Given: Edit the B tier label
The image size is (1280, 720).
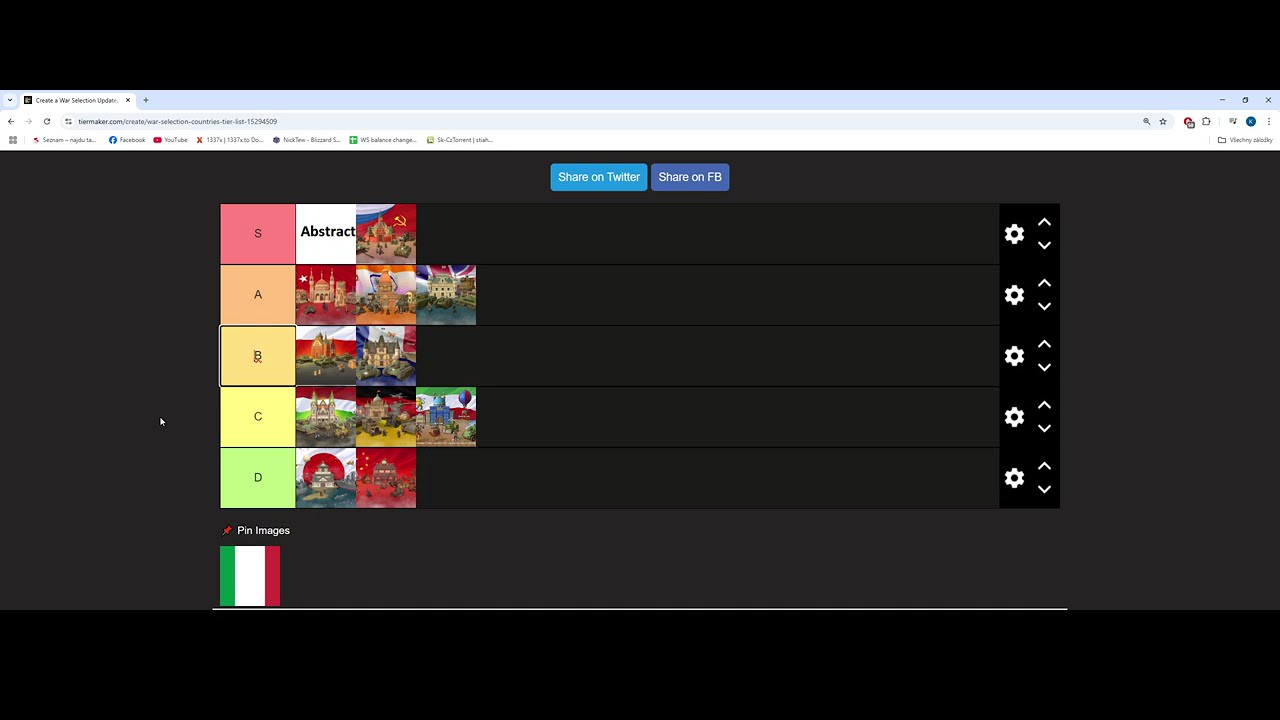Looking at the screenshot, I should [x=258, y=356].
